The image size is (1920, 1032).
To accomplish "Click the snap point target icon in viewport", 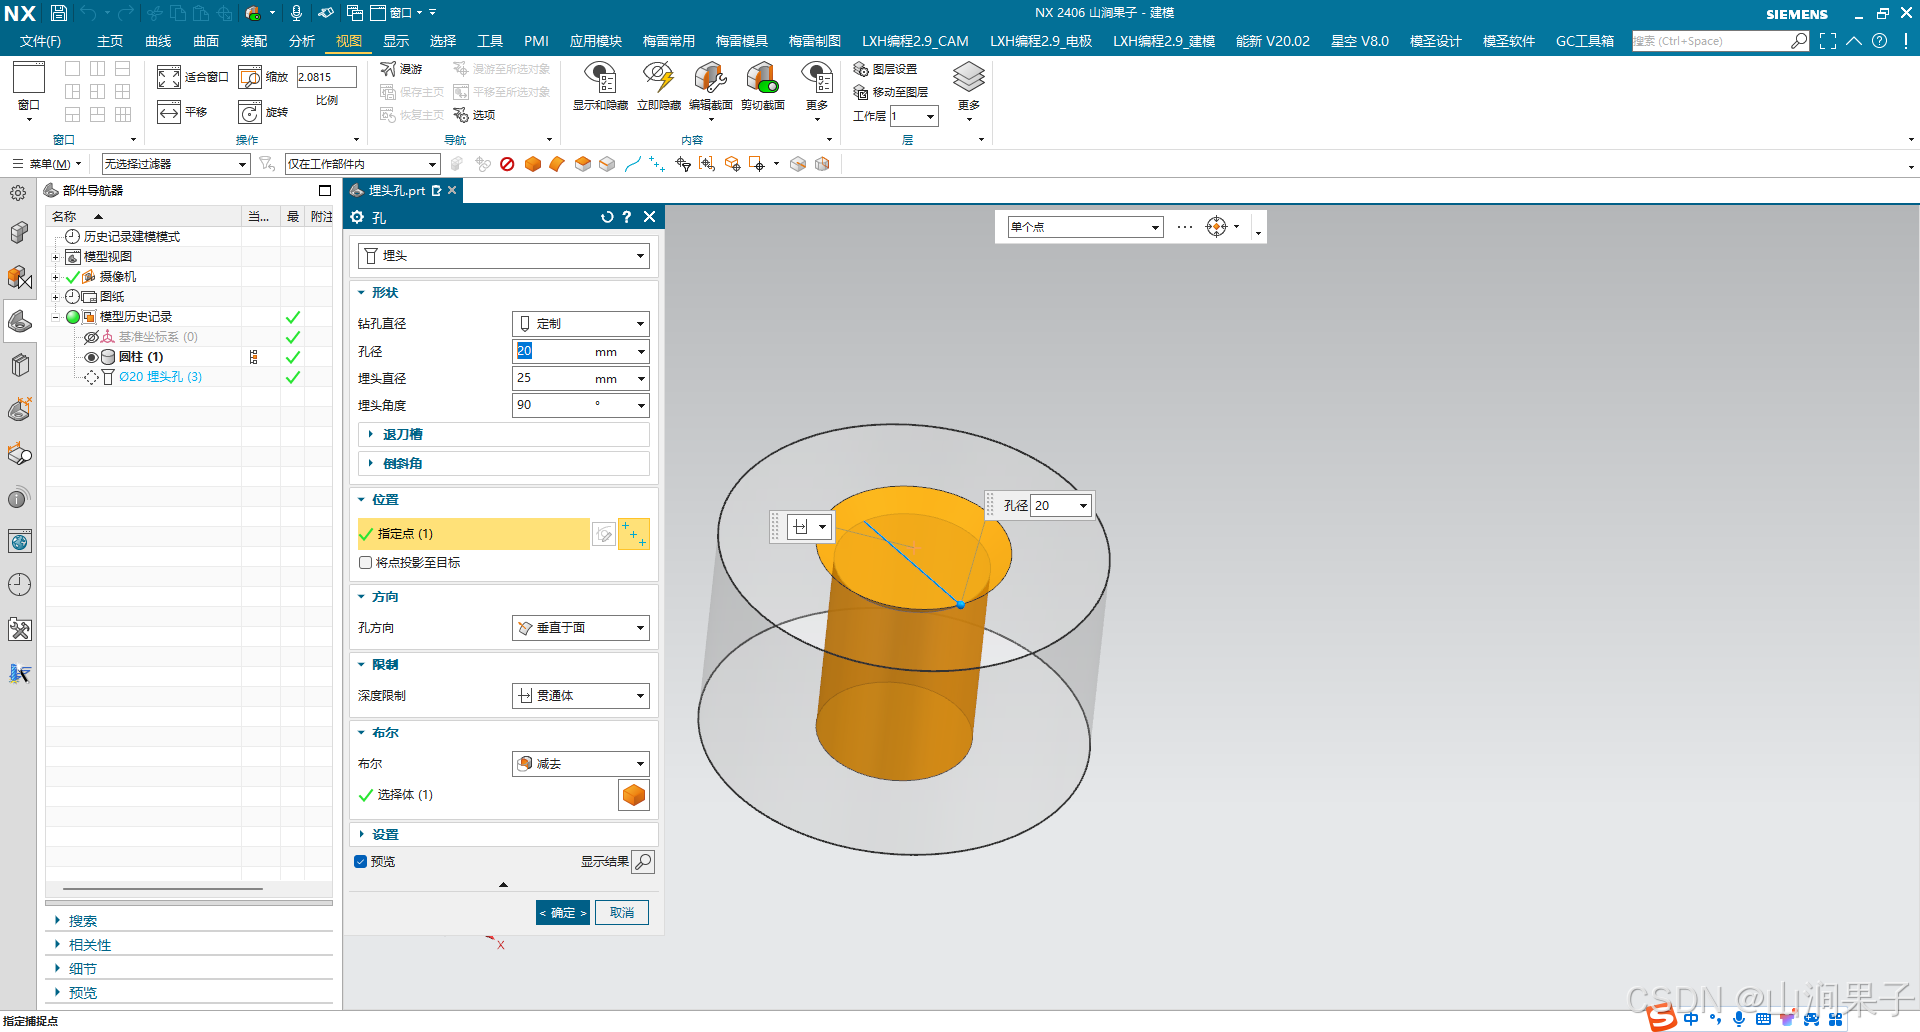I will click(1216, 227).
